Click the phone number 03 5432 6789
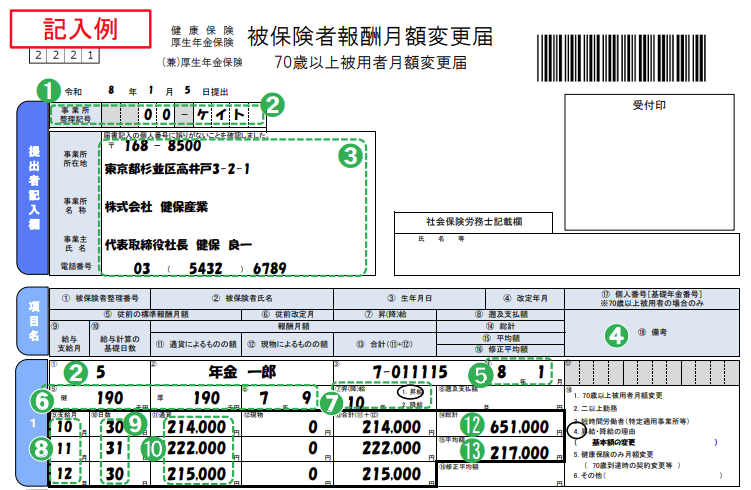This screenshot has height=490, width=751. click(x=210, y=268)
